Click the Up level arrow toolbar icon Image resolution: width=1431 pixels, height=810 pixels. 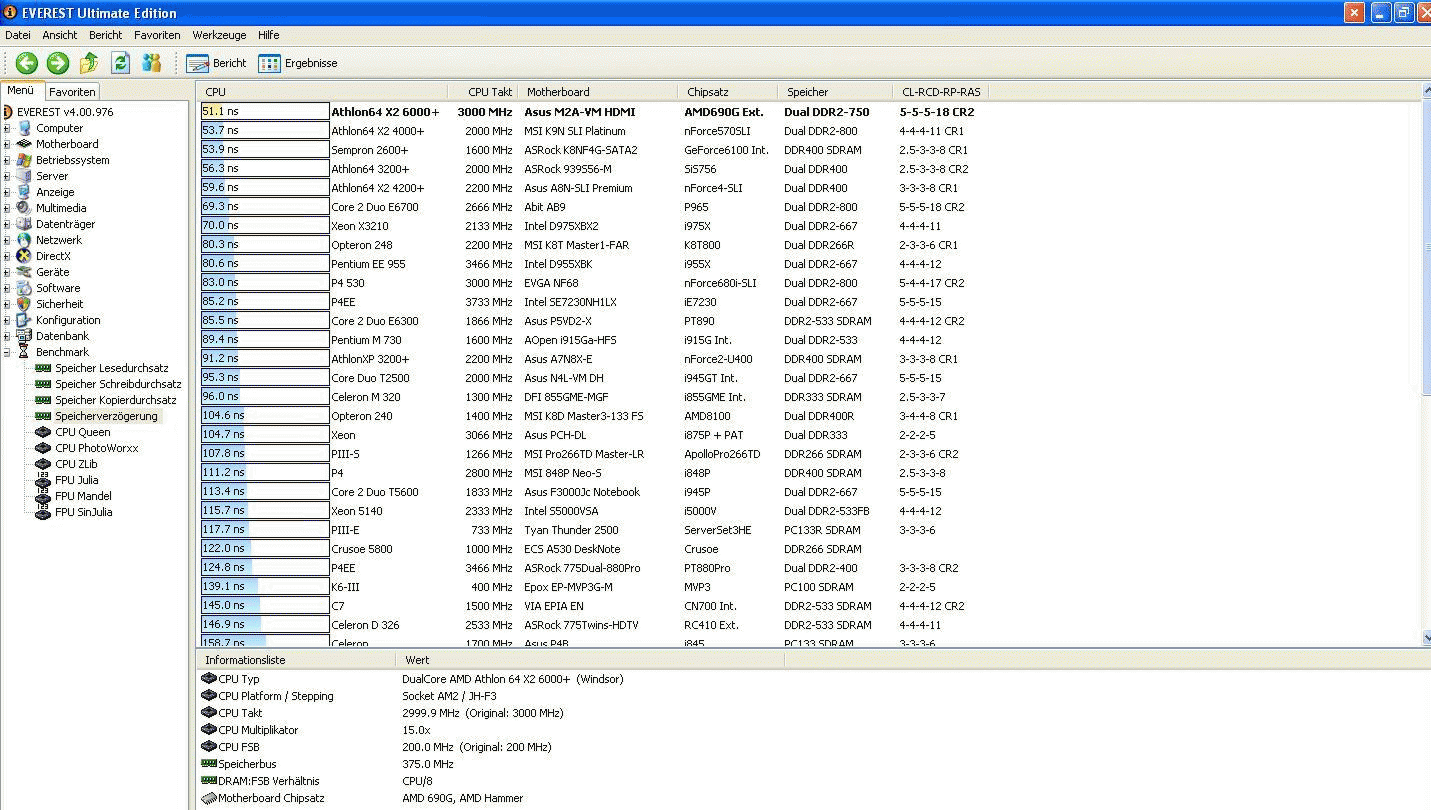tap(89, 63)
